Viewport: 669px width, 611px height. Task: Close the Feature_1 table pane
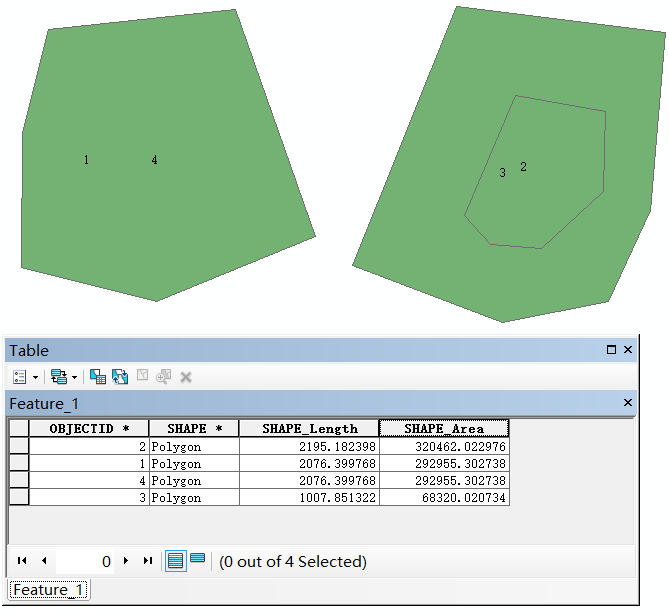[x=628, y=402]
